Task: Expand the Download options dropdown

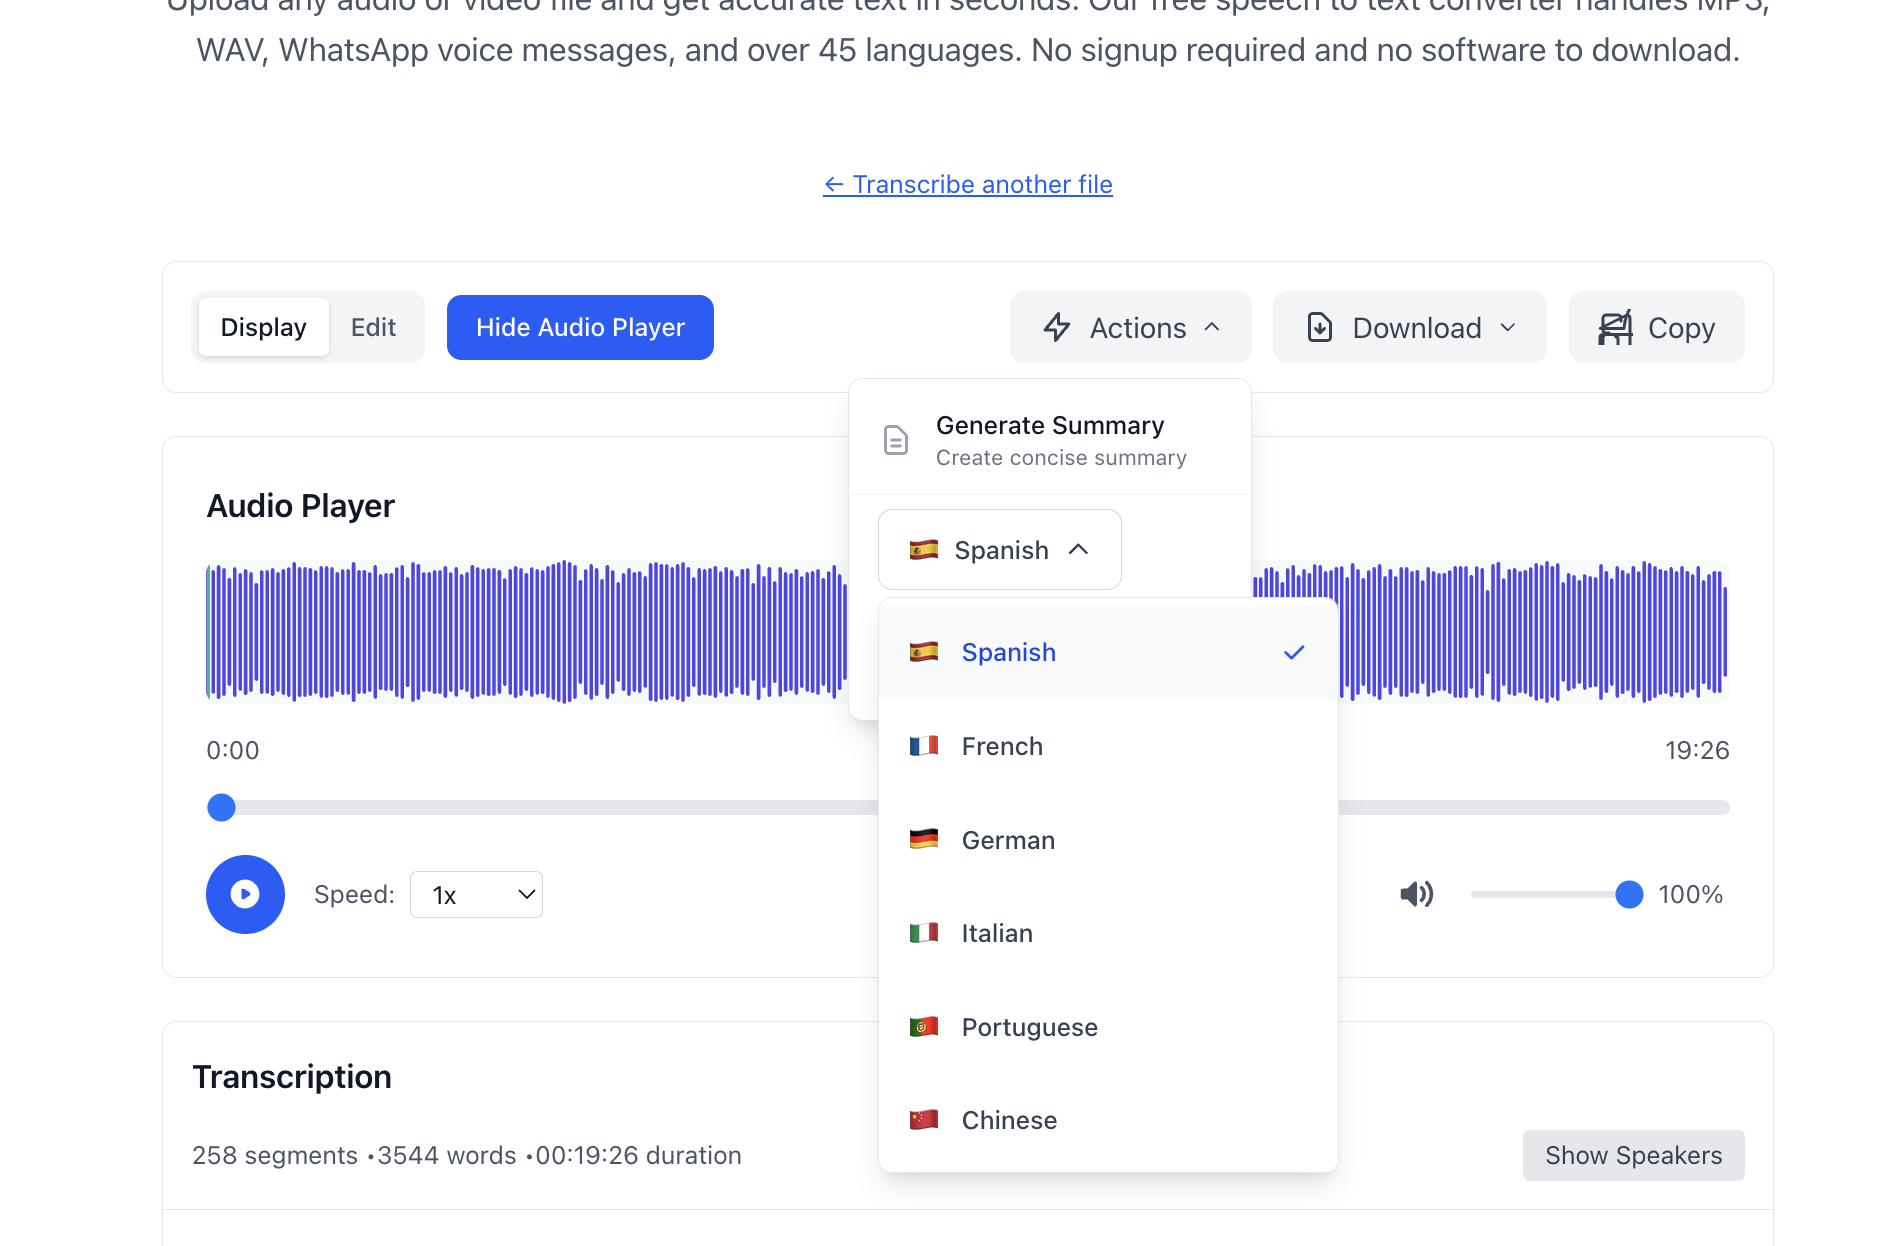Action: (1508, 327)
